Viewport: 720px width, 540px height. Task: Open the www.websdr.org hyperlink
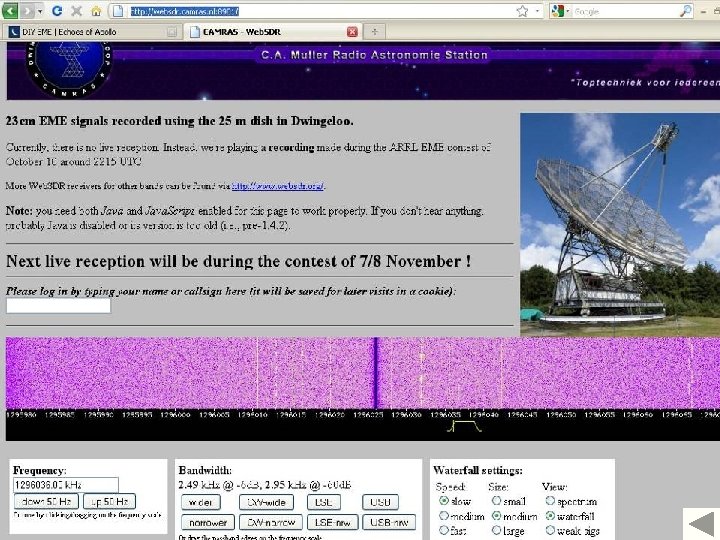point(278,186)
